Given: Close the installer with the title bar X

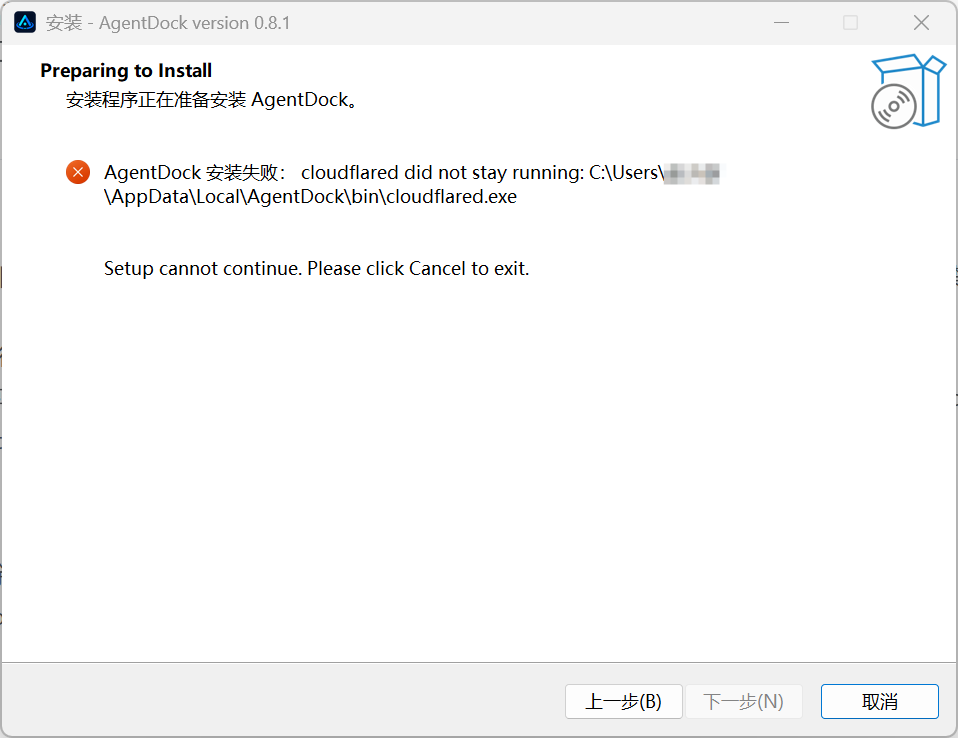Looking at the screenshot, I should (x=921, y=23).
